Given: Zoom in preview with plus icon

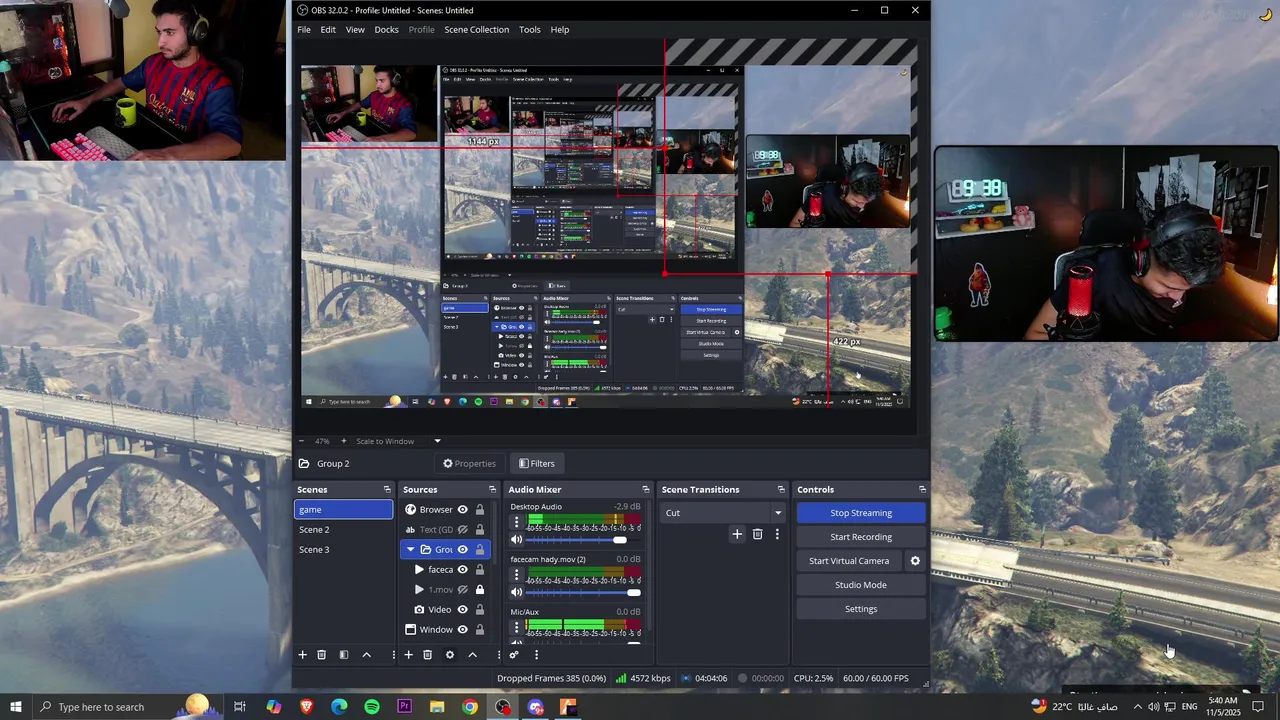Looking at the screenshot, I should click(x=343, y=441).
